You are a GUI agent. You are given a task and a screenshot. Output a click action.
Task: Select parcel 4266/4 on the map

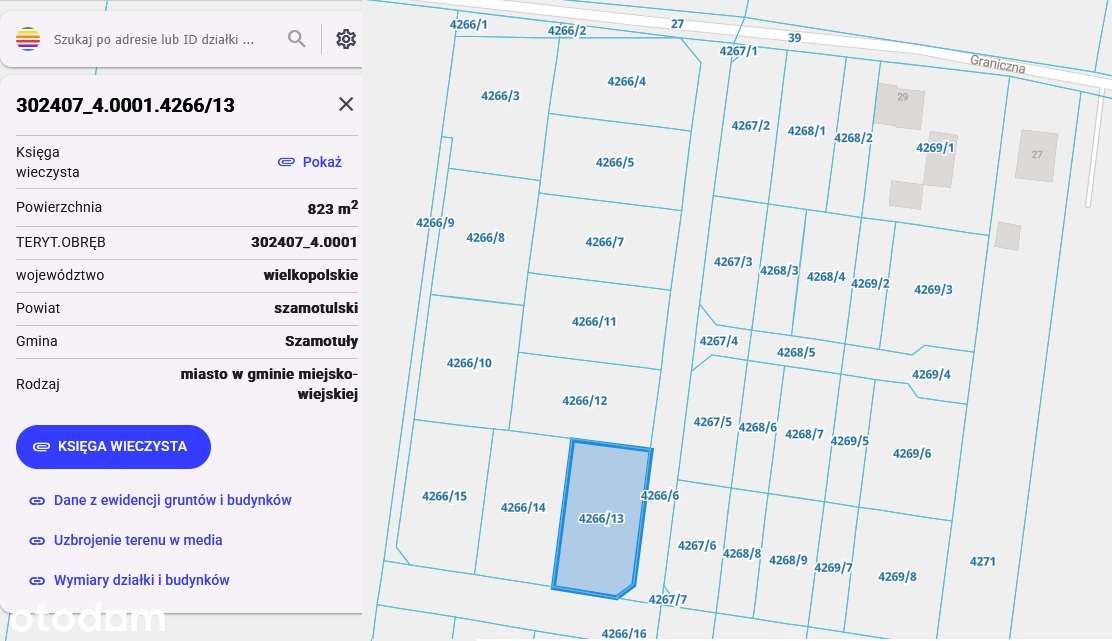626,82
